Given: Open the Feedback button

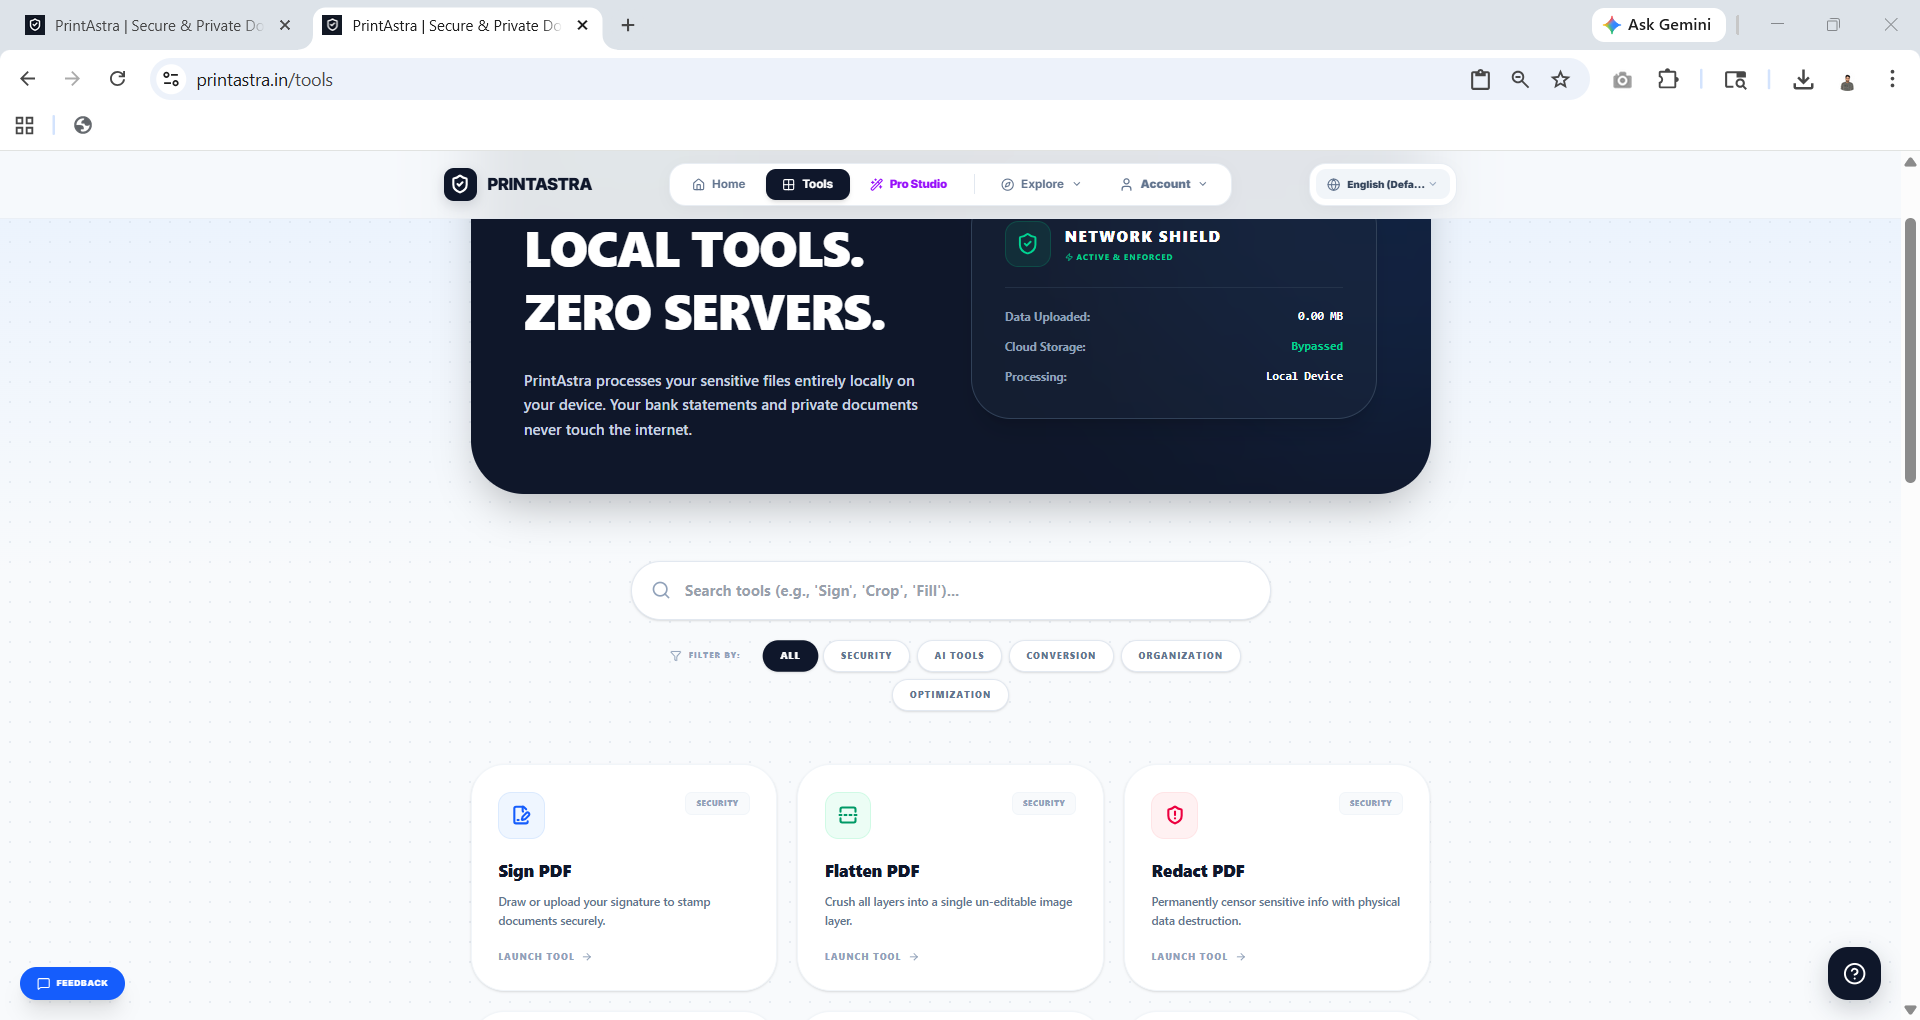Looking at the screenshot, I should click(x=72, y=983).
